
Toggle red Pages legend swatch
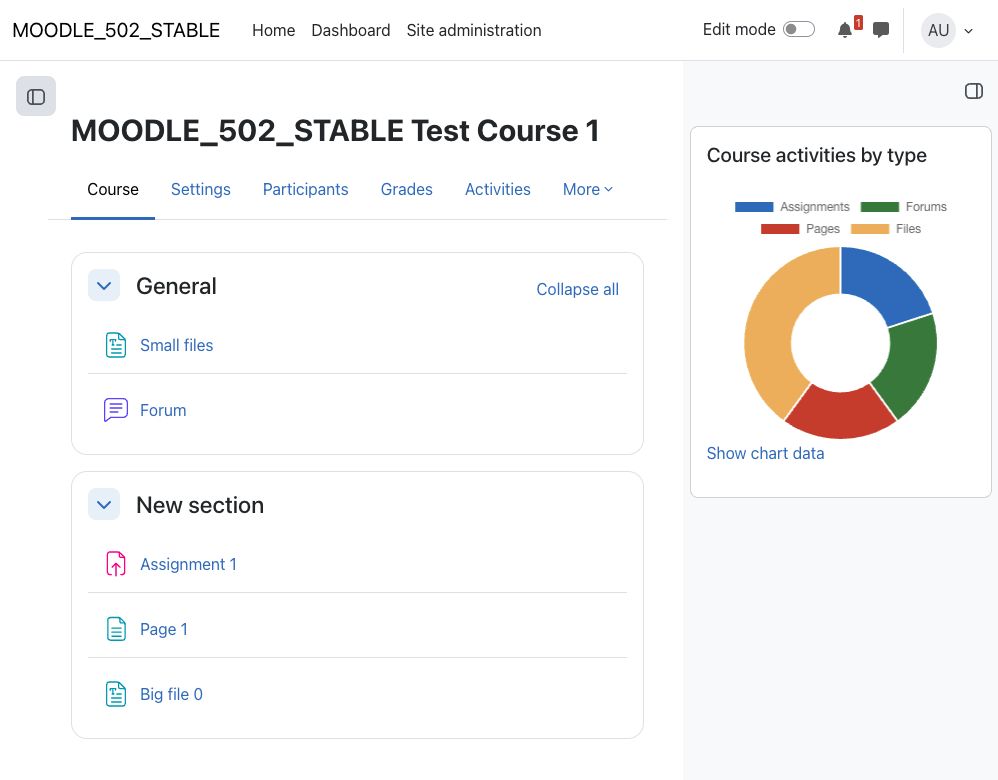pyautogui.click(x=780, y=229)
